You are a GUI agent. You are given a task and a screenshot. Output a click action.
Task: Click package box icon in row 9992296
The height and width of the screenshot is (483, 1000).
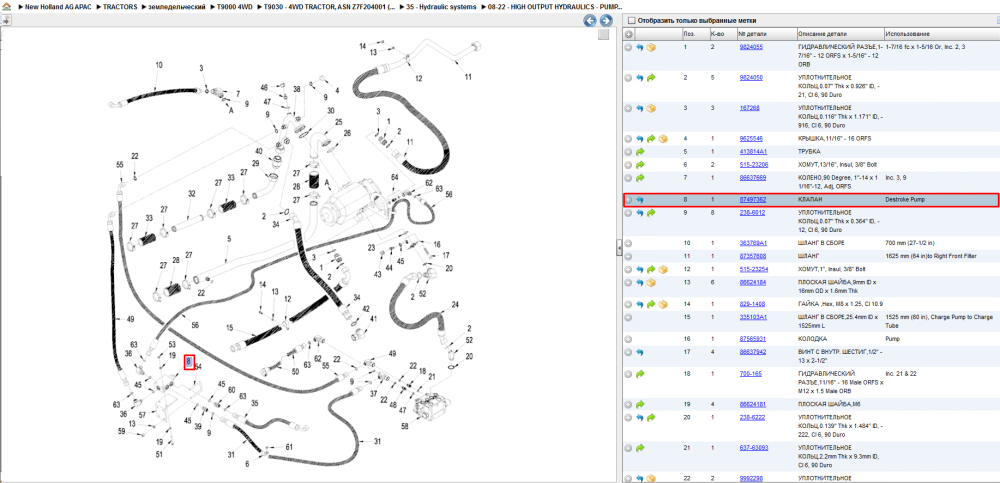(x=651, y=478)
